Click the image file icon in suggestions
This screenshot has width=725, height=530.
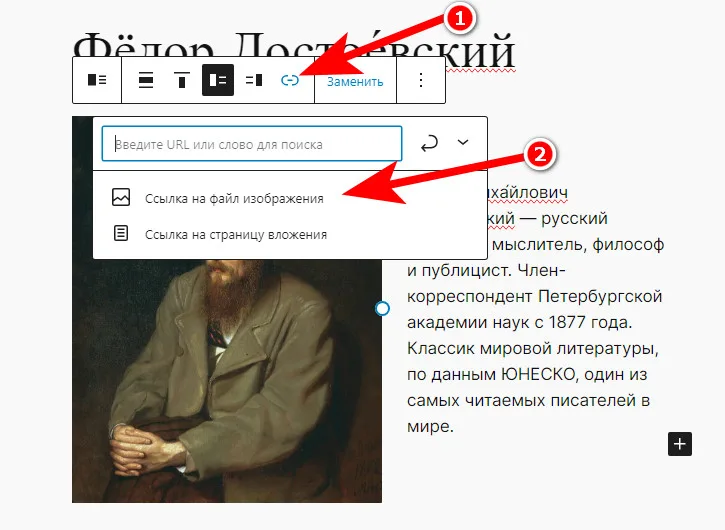[x=121, y=197]
